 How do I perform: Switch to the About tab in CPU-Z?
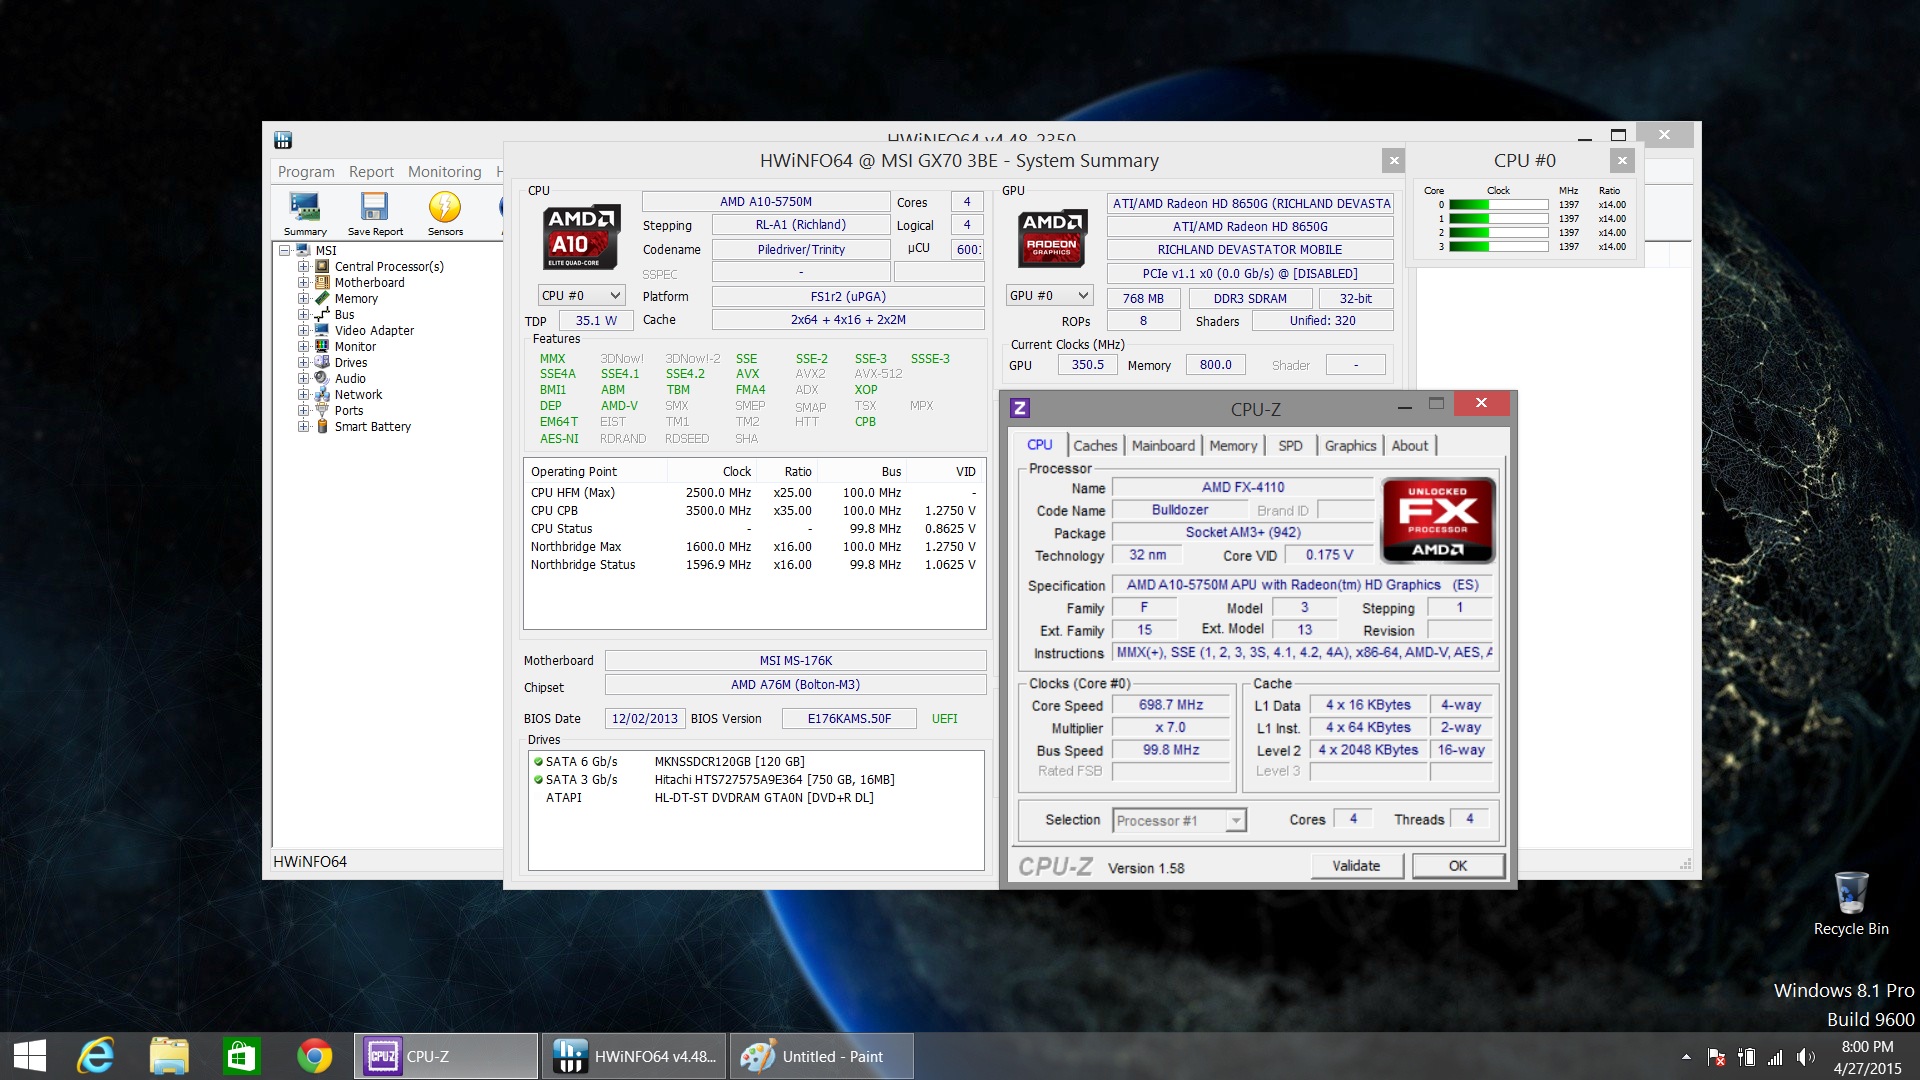point(1410,446)
